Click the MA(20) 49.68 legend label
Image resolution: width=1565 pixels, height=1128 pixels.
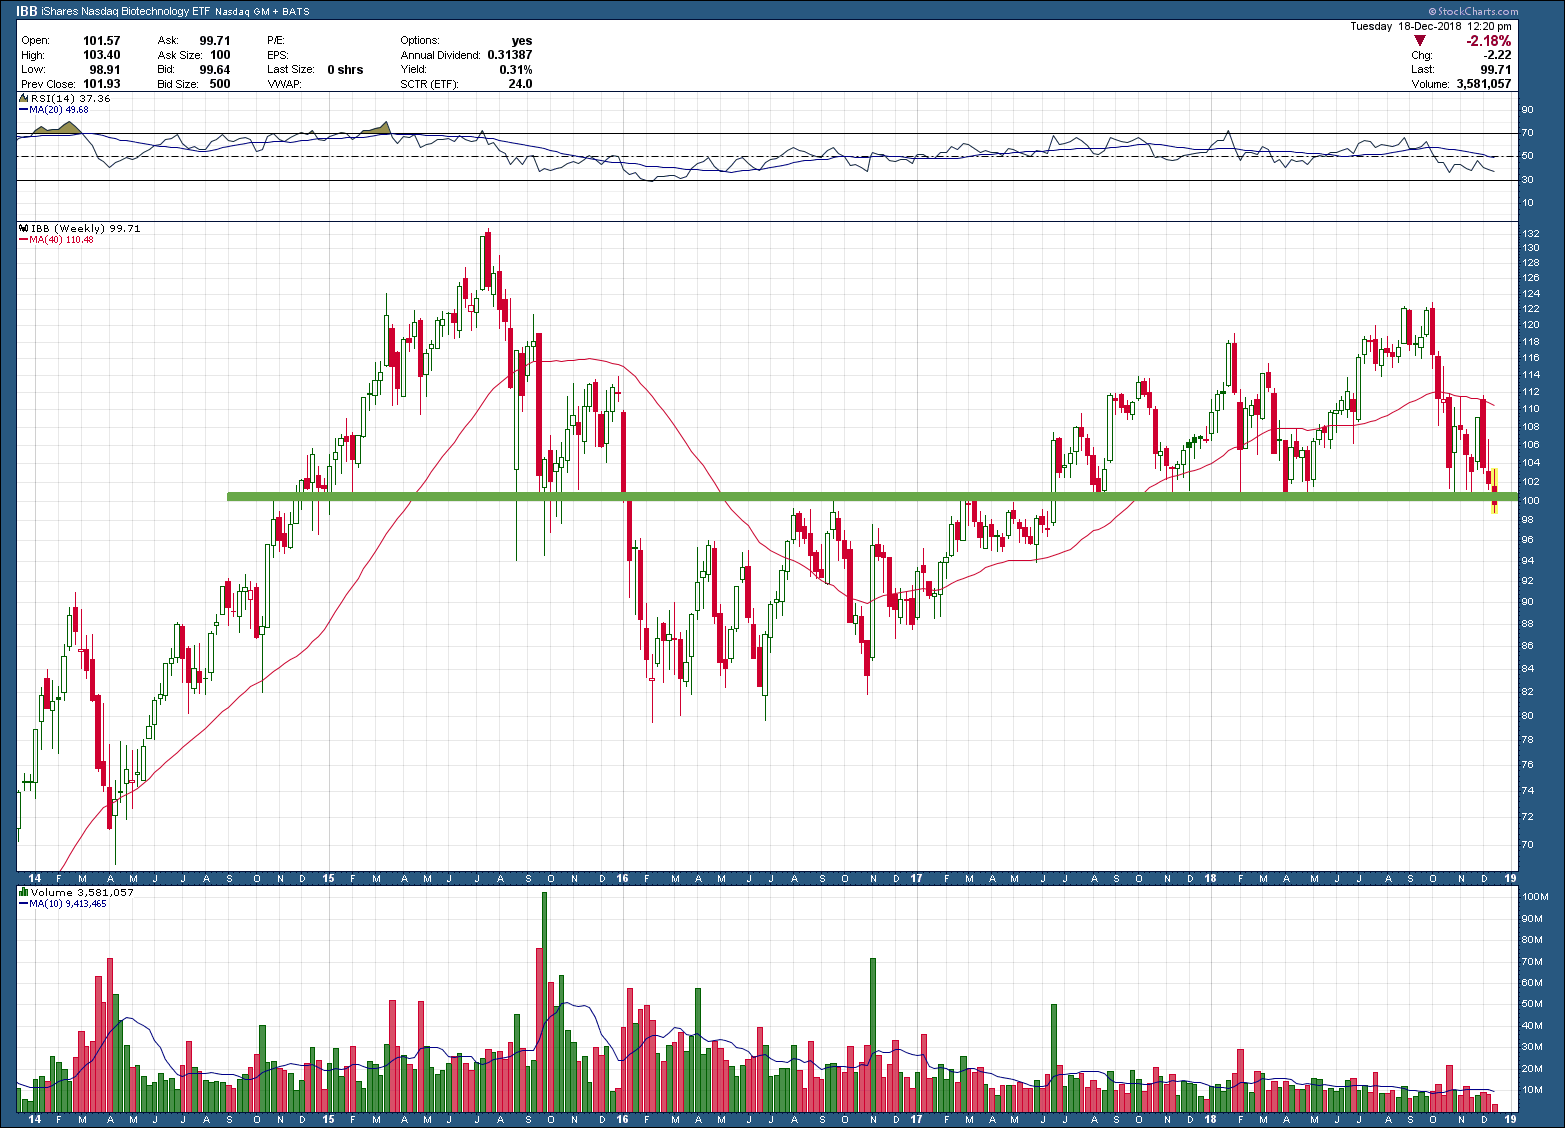(x=58, y=110)
